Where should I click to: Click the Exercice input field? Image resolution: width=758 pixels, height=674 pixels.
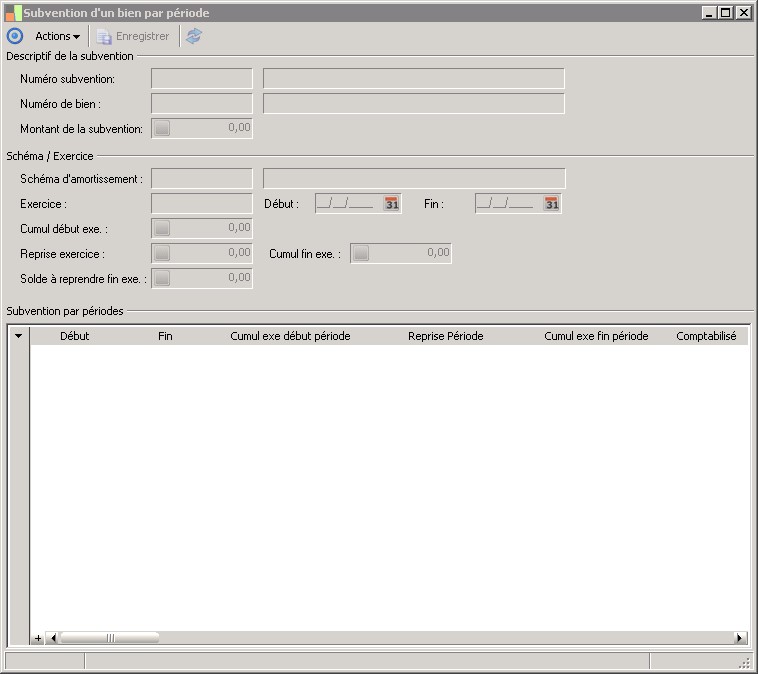tap(202, 204)
